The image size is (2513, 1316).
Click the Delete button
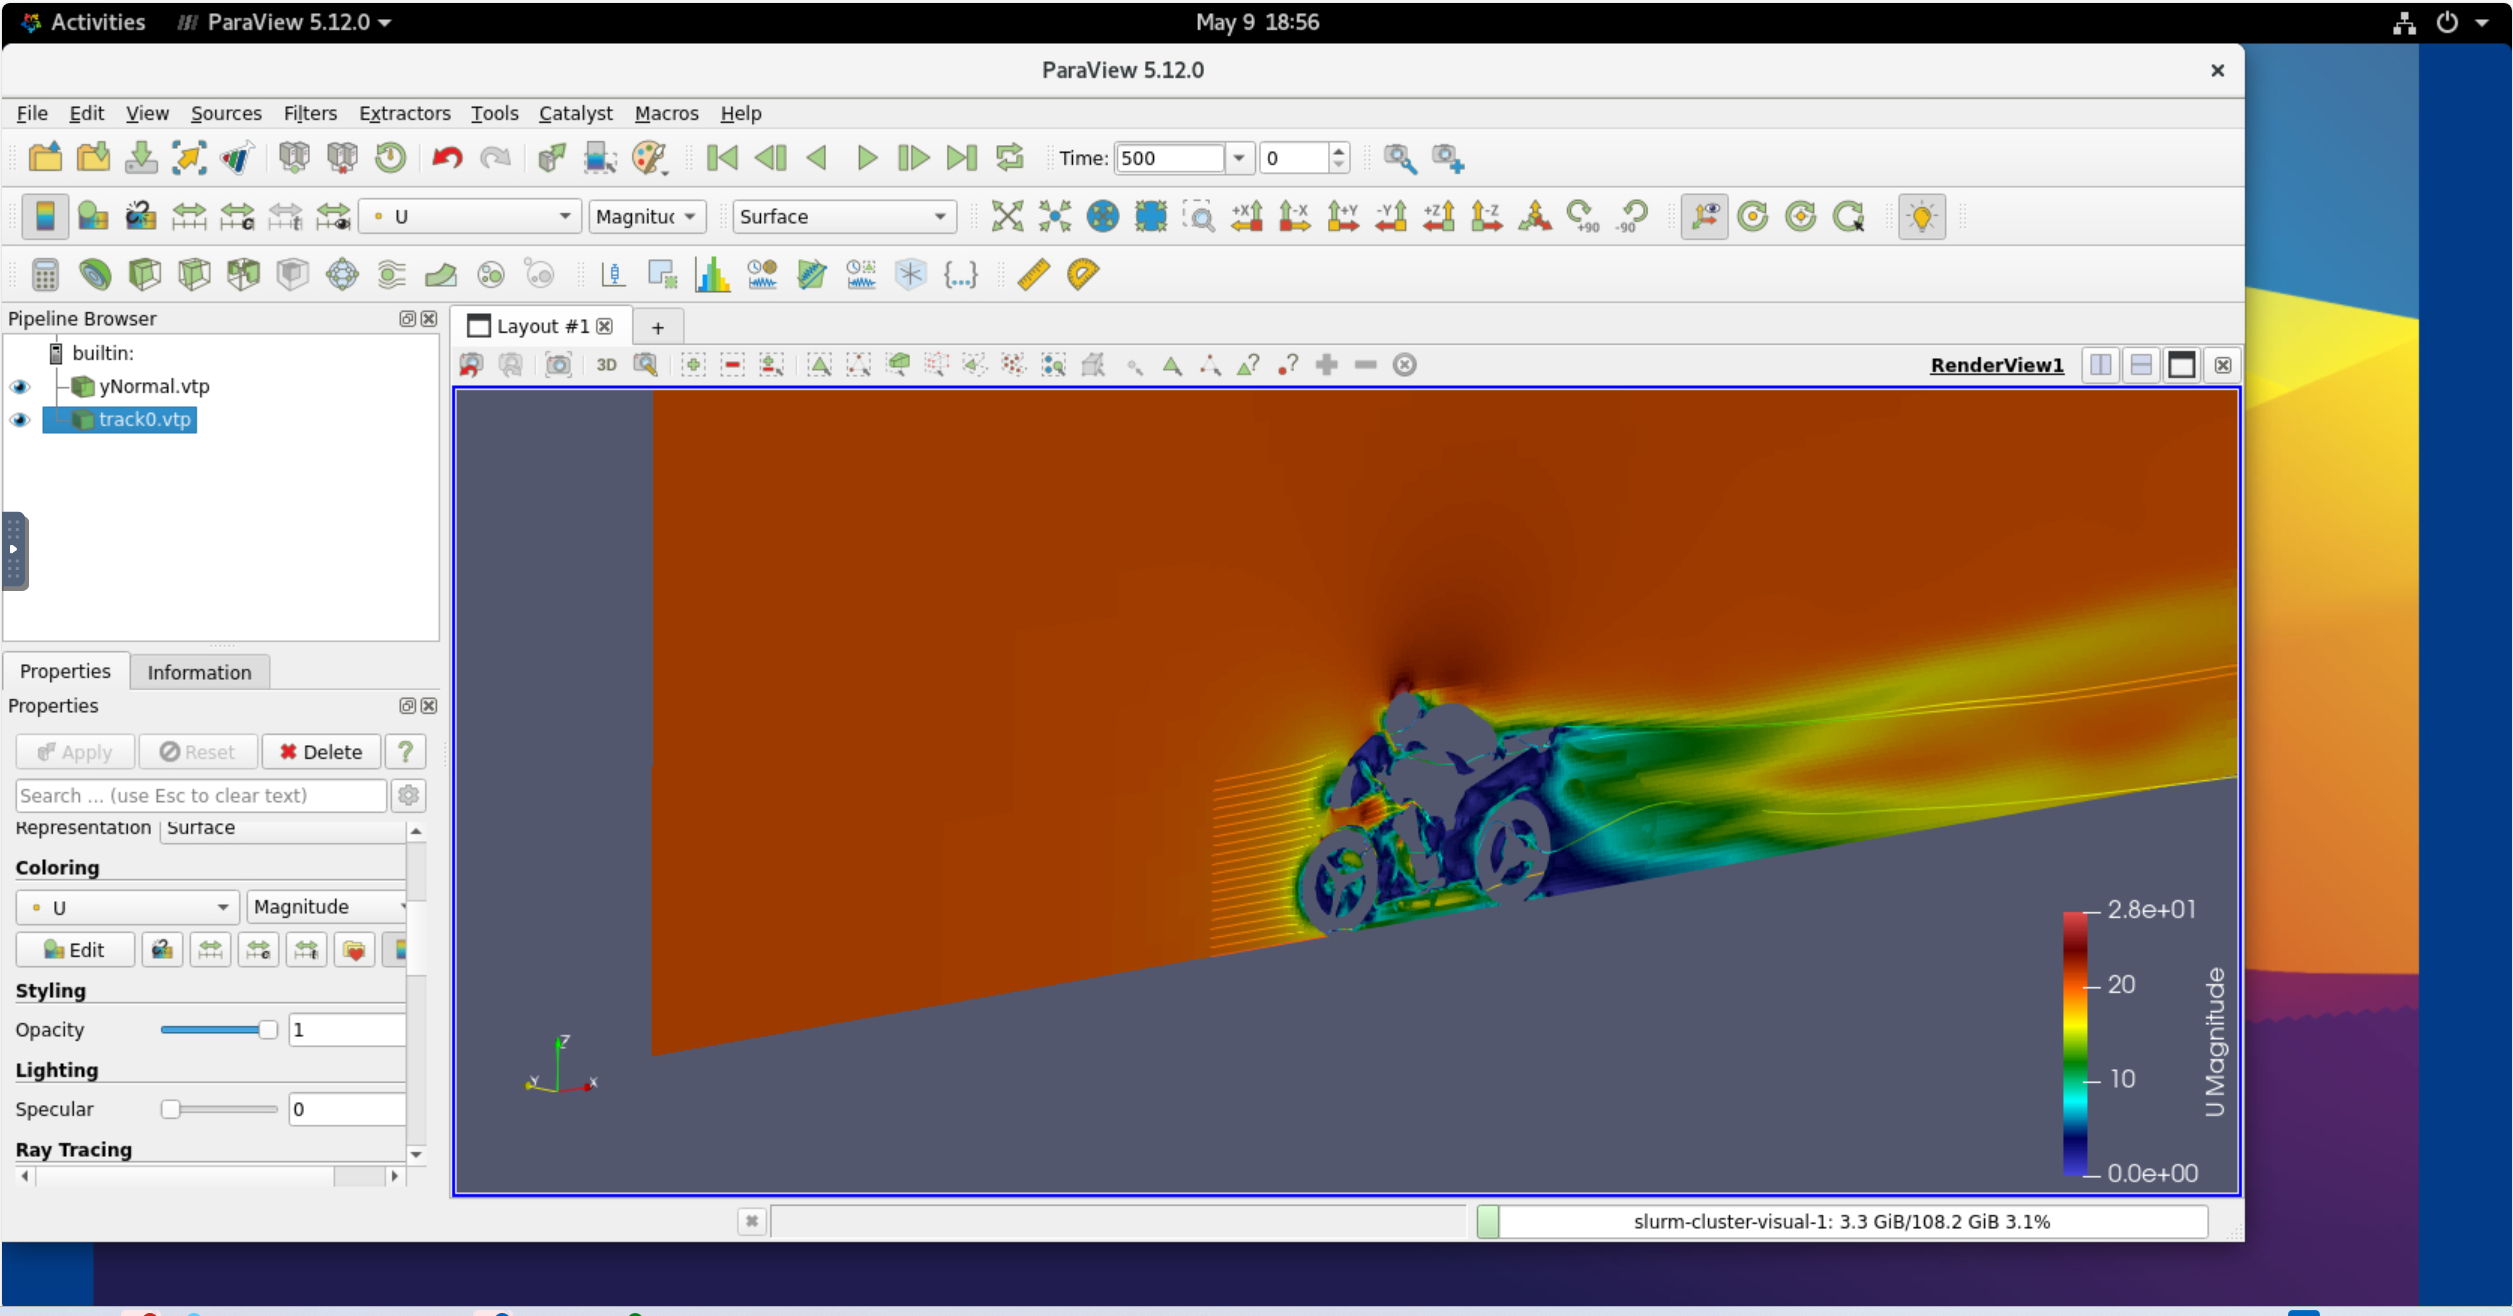pyautogui.click(x=321, y=752)
